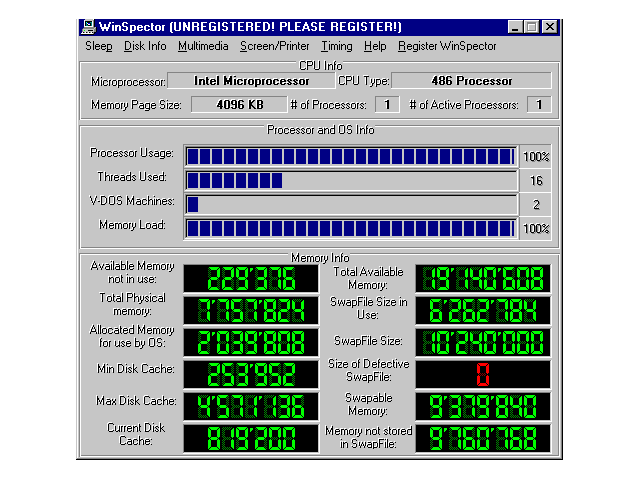Click the Threads Used bar
The height and width of the screenshot is (480, 640).
(350, 180)
